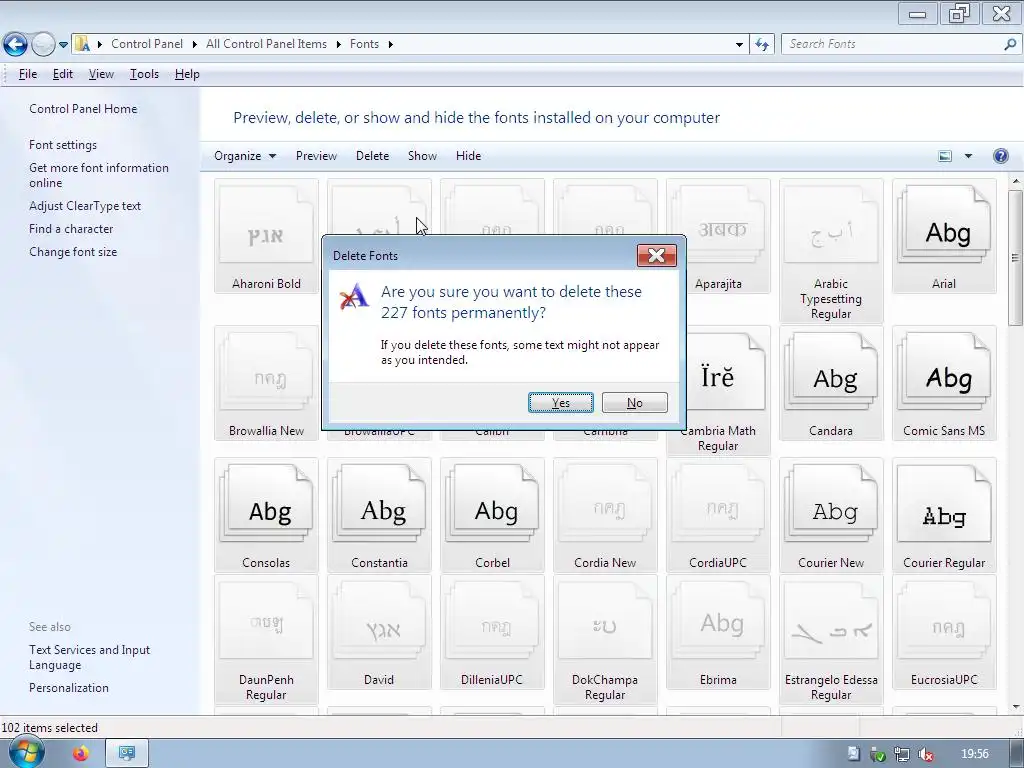Screen dimensions: 1024x768
Task: Launch Firefox from the taskbar
Action: 81,754
